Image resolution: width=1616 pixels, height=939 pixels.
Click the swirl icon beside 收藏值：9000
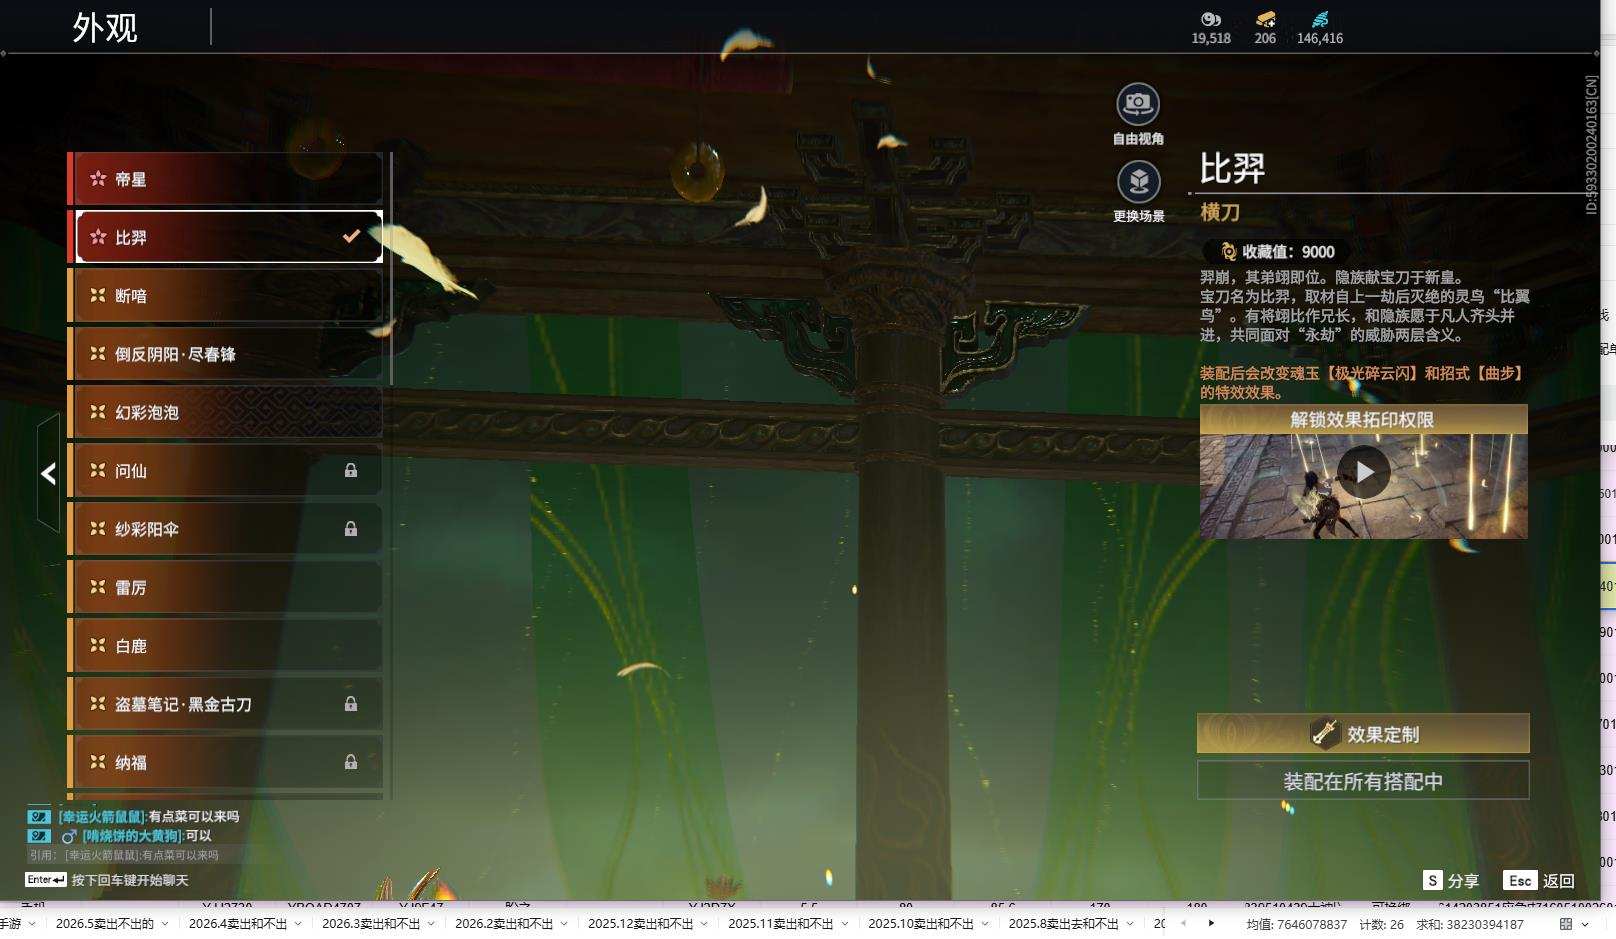(1228, 252)
